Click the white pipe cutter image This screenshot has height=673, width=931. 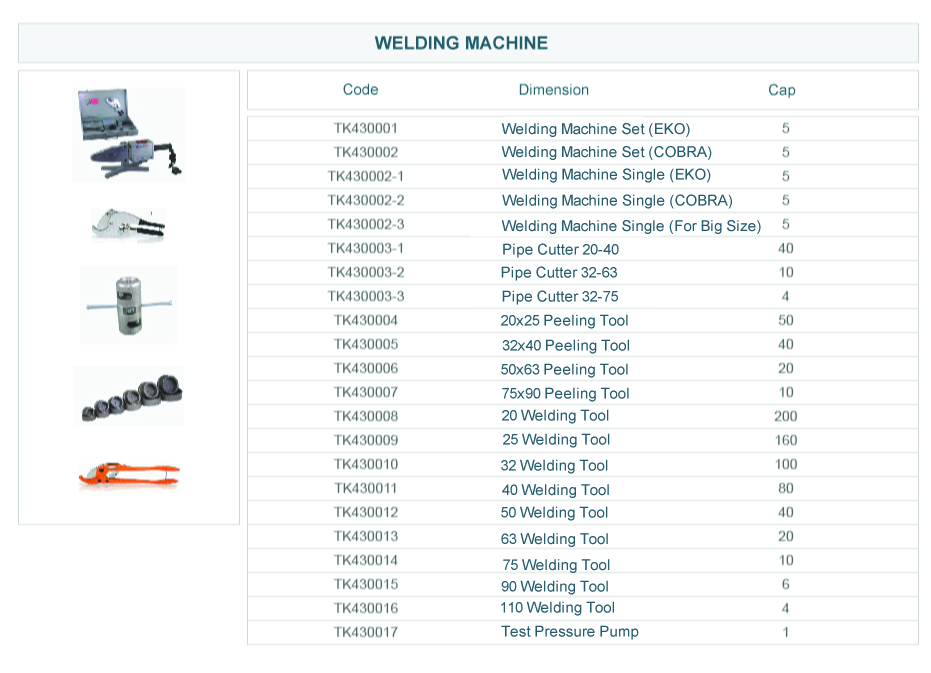[128, 224]
